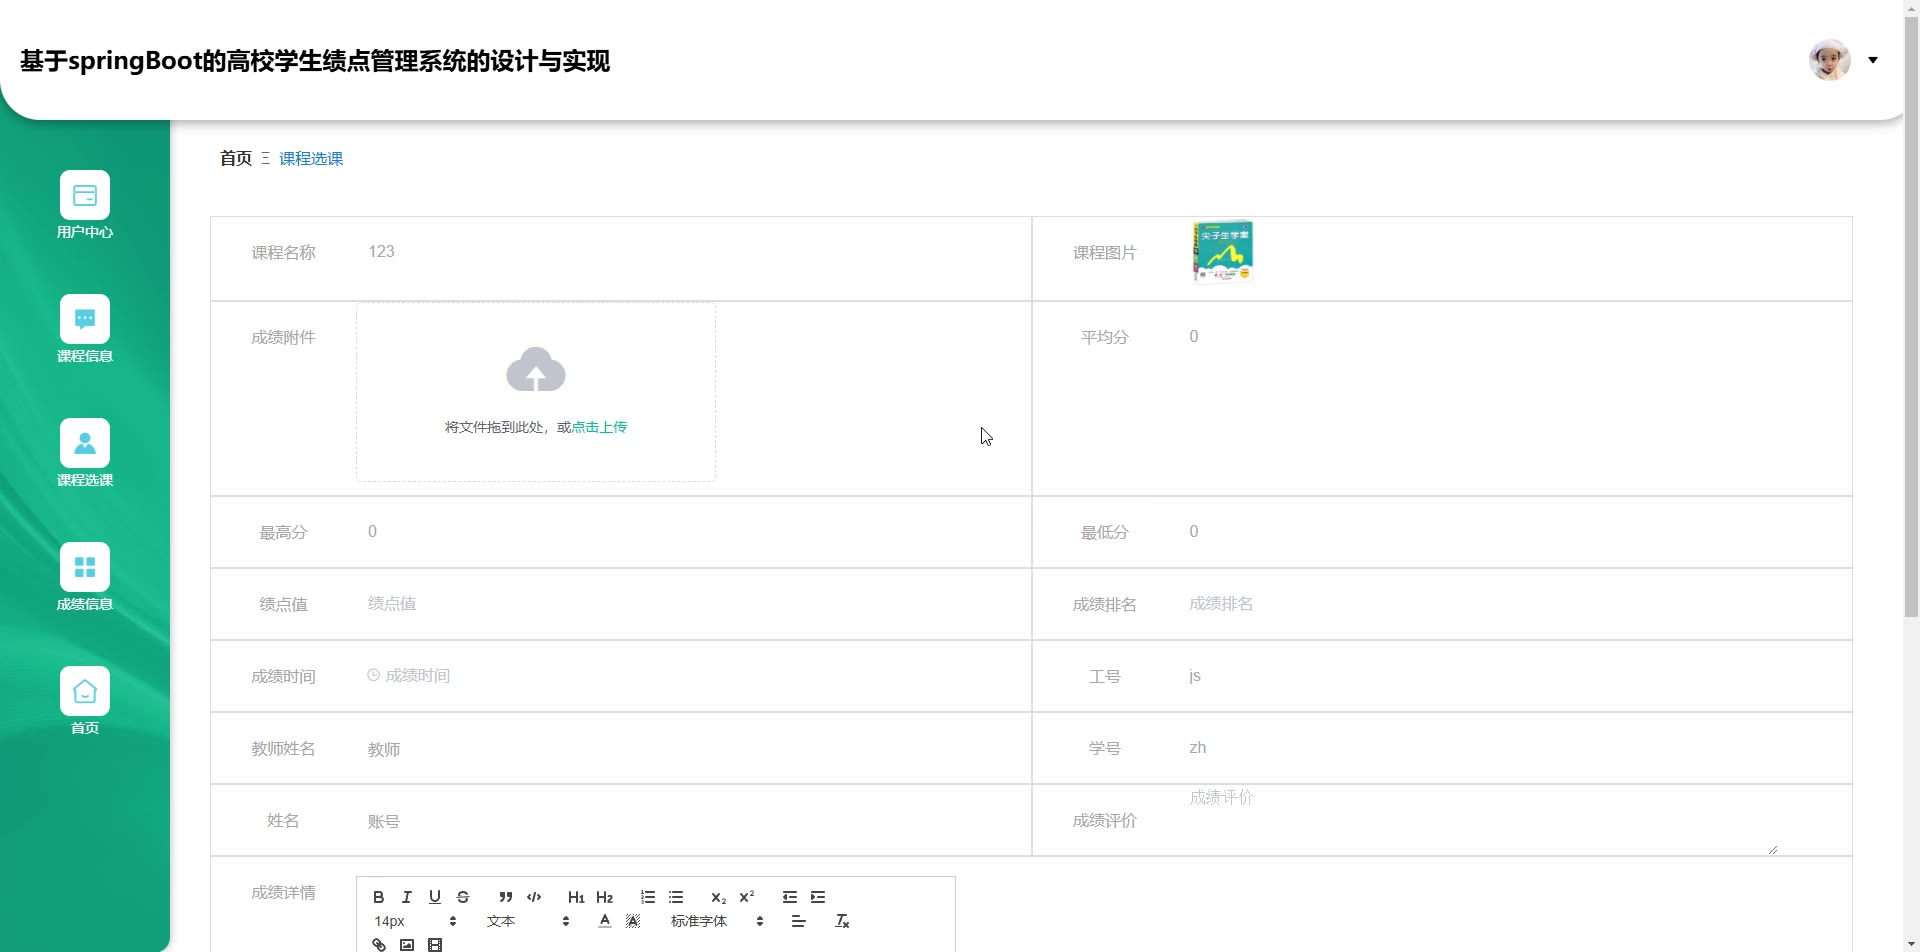Viewport: 1920px width, 952px height.
Task: Apply Heading 2 in the editor
Action: pyautogui.click(x=604, y=897)
